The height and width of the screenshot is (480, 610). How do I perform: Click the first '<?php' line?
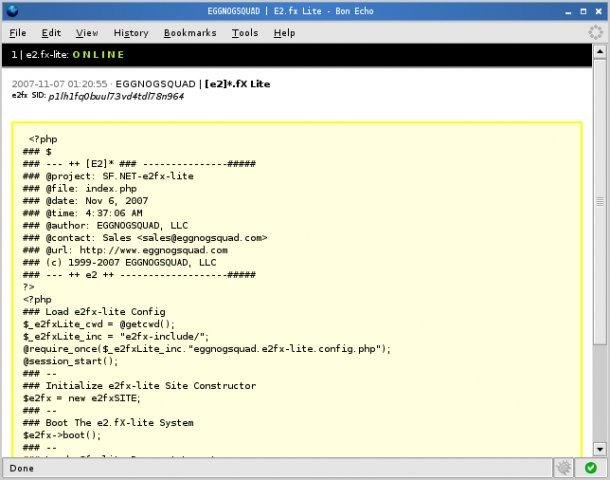point(43,139)
